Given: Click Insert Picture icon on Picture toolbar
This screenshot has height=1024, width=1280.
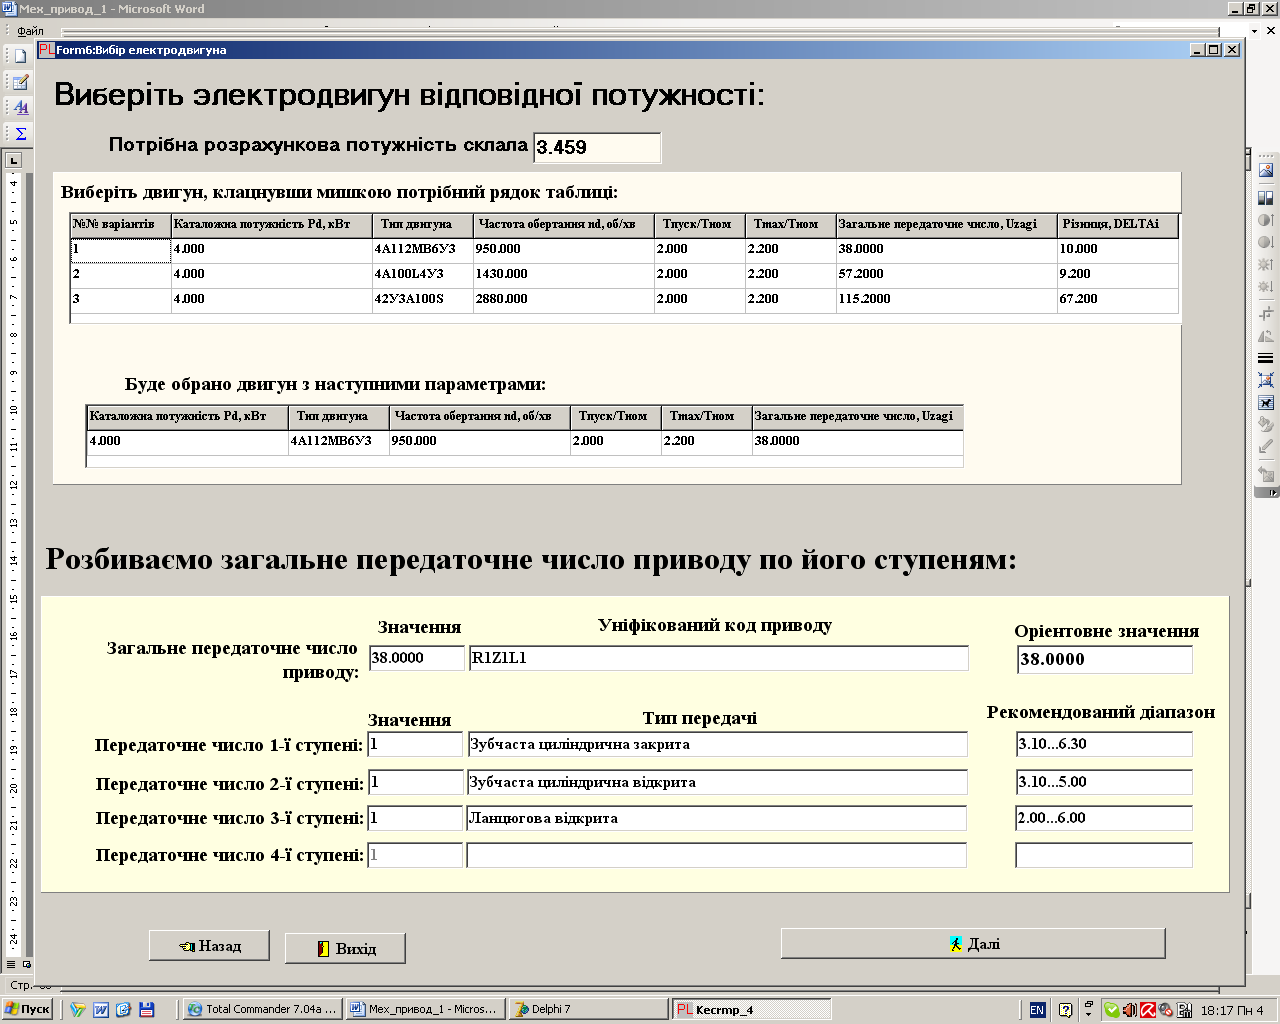Looking at the screenshot, I should (1266, 171).
